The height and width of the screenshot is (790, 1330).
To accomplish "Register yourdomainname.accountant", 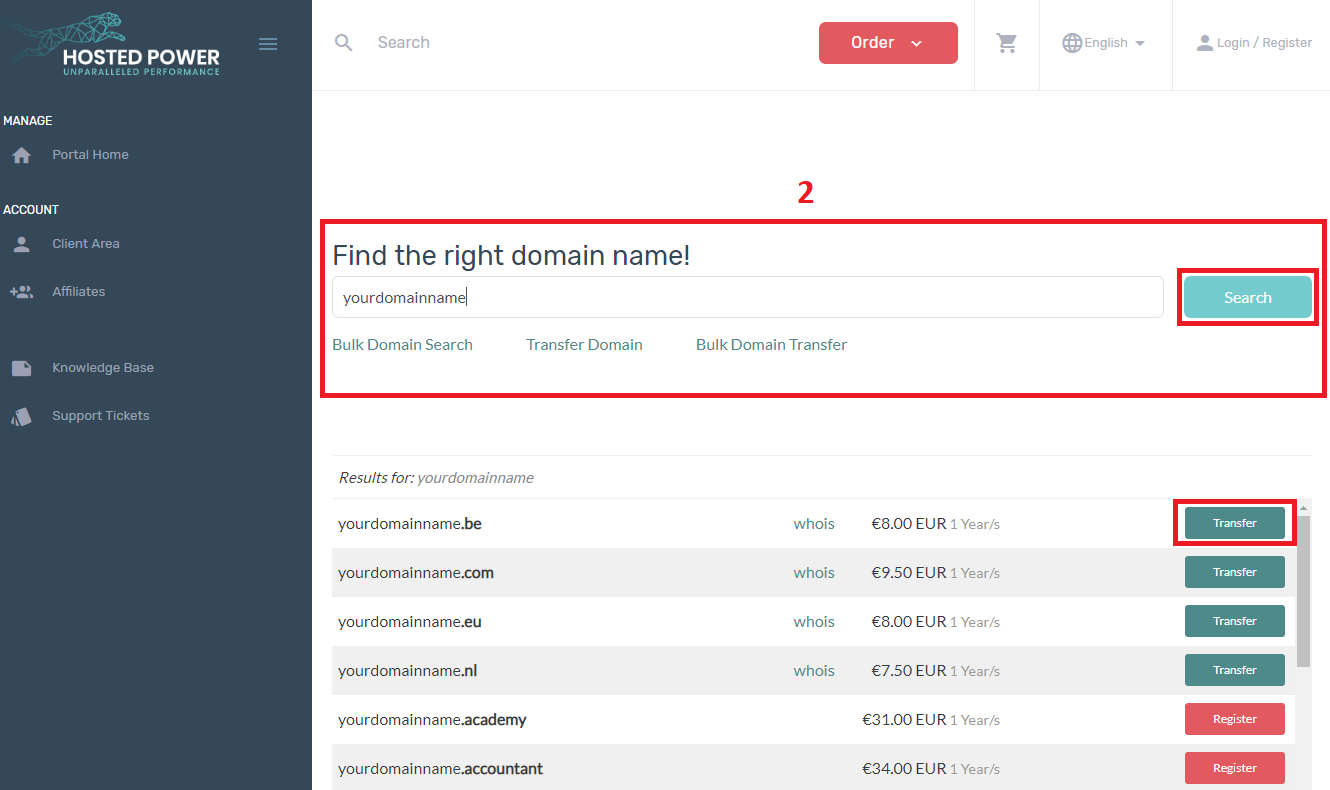I will pyautogui.click(x=1235, y=768).
